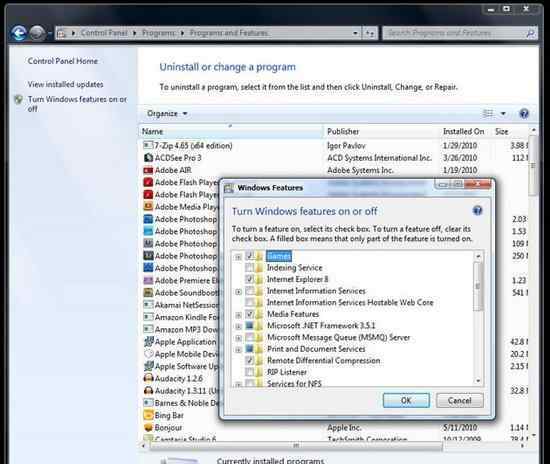550x464 pixels.
Task: Open View installed updates link
Action: pyautogui.click(x=66, y=85)
